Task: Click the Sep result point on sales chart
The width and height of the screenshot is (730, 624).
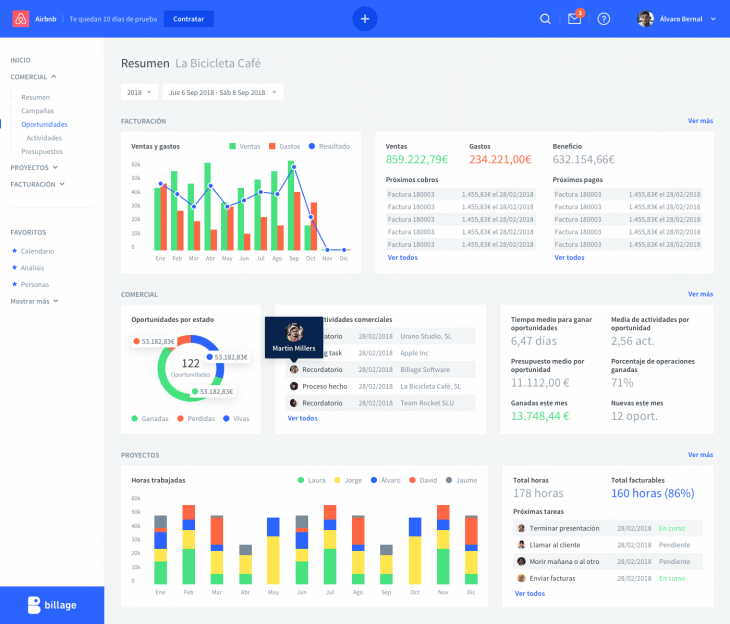Action: point(294,167)
